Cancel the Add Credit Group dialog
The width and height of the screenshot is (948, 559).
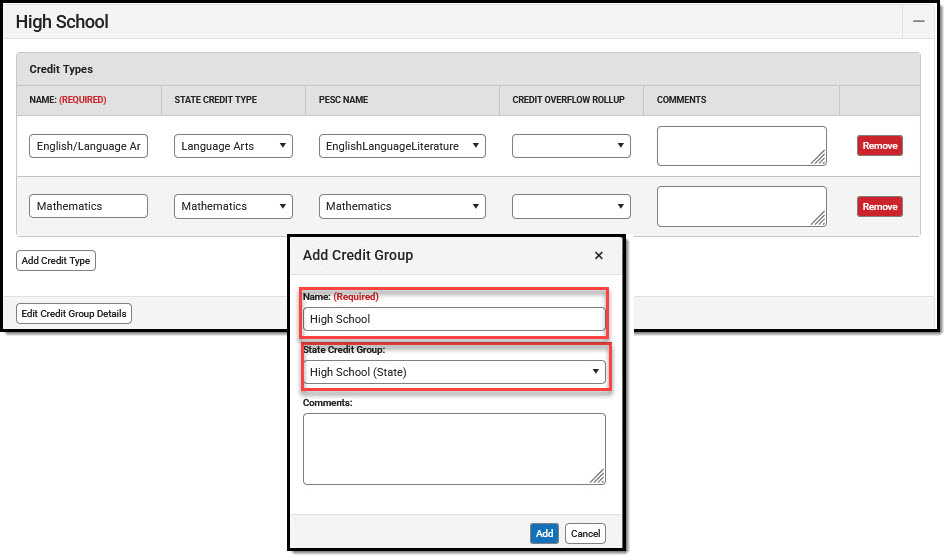(585, 534)
